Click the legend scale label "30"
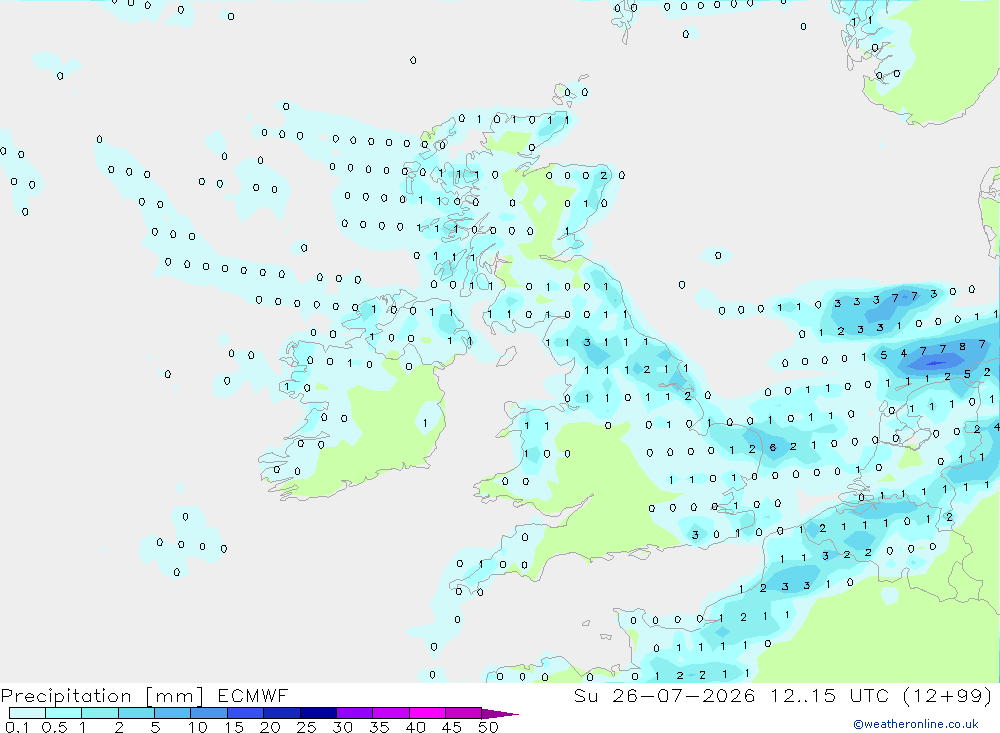Viewport: 1000px width, 733px height. [x=342, y=727]
